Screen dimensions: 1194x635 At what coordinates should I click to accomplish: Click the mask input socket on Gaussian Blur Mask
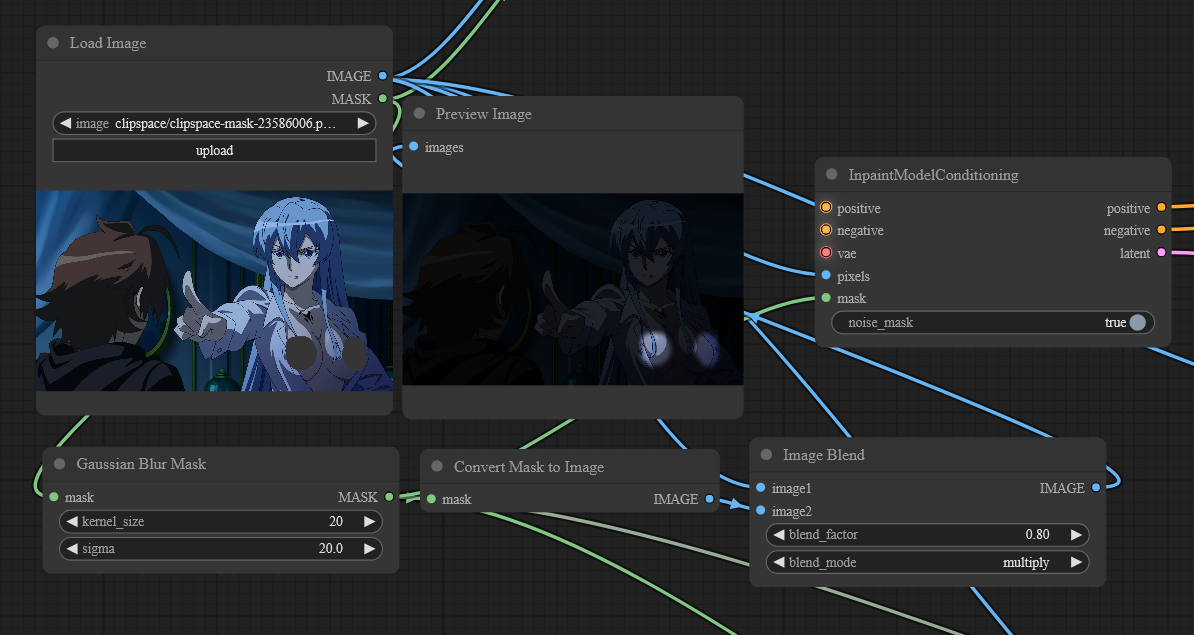pyautogui.click(x=54, y=496)
